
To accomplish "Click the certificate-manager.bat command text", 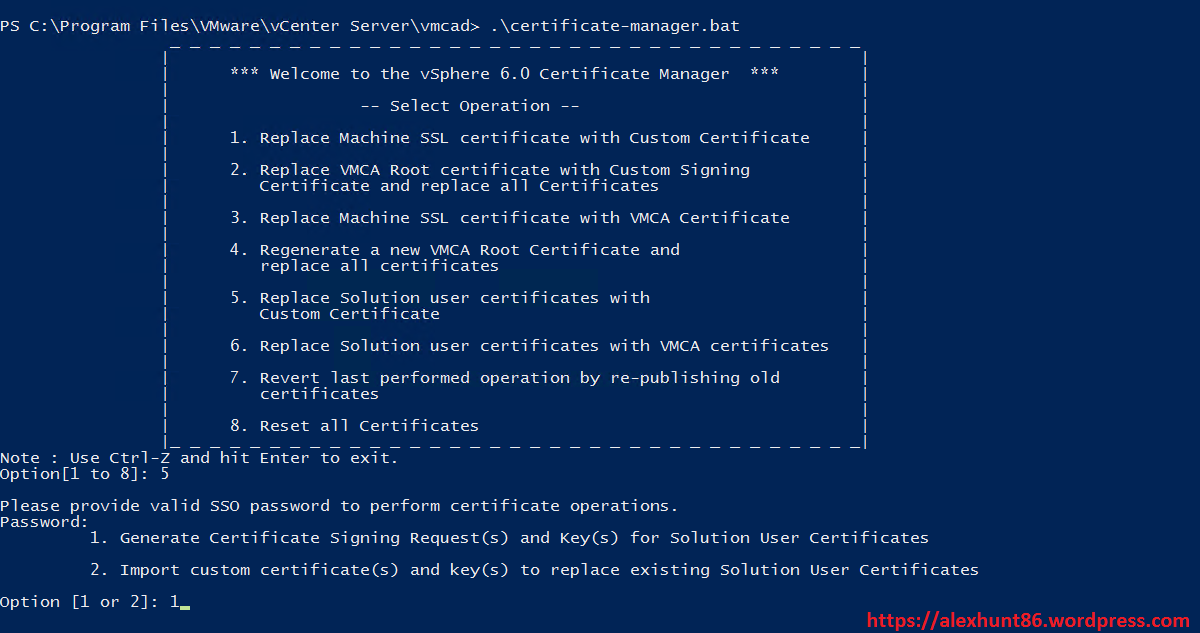I will pos(615,26).
